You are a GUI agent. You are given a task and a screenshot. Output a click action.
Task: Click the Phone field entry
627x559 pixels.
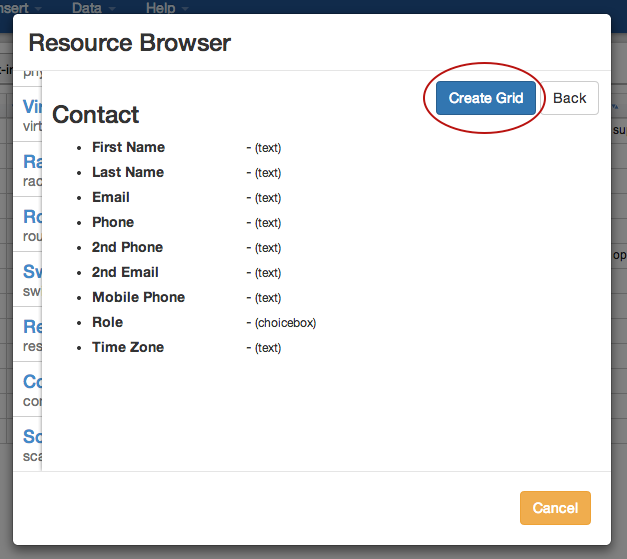pos(113,222)
